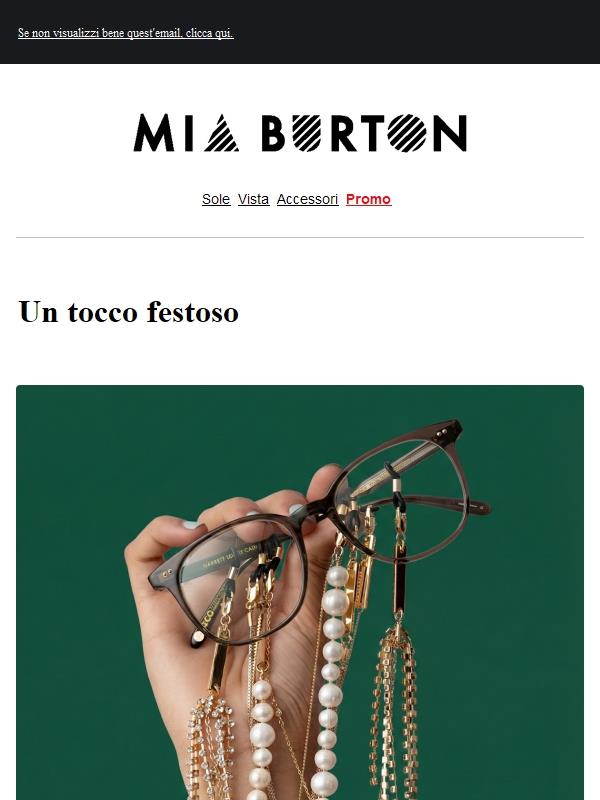Open the red Promo link
This screenshot has width=600, height=800.
tap(368, 199)
